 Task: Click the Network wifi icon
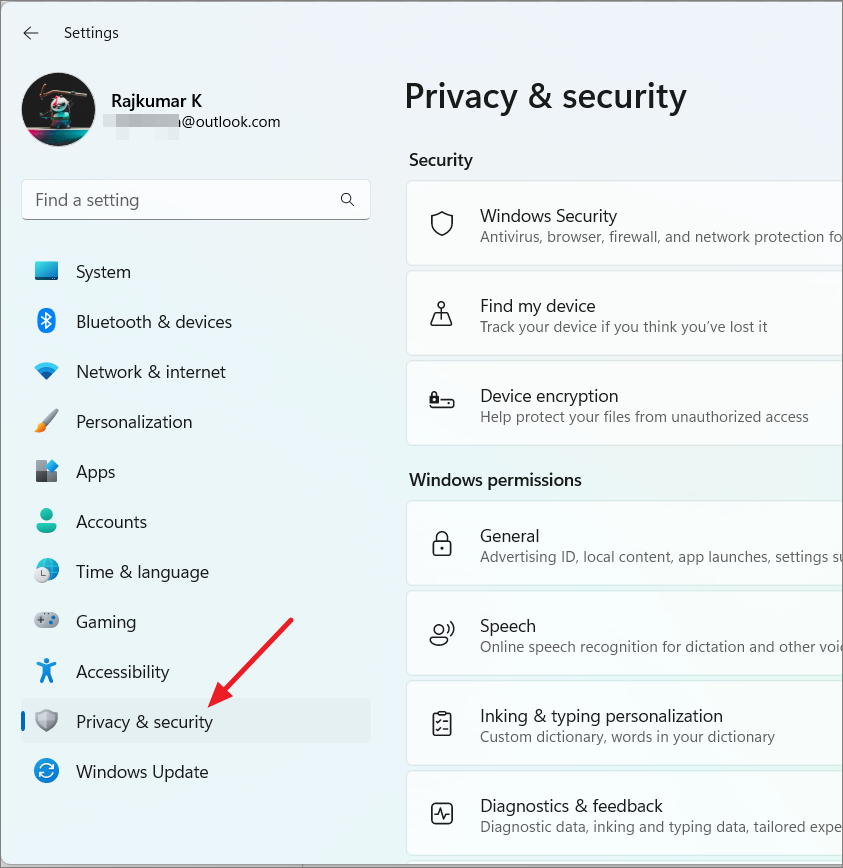[x=46, y=371]
